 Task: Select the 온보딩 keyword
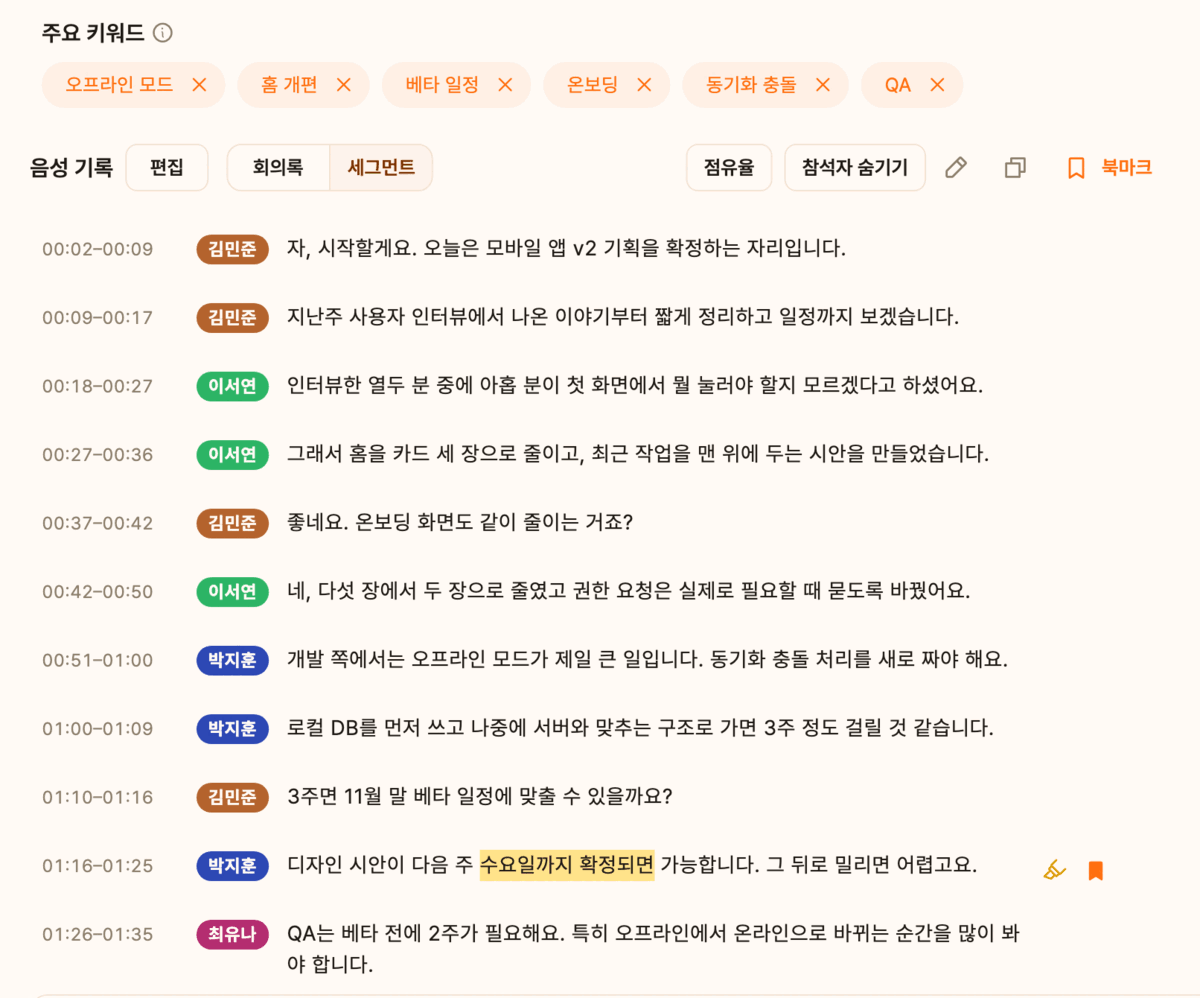point(592,85)
